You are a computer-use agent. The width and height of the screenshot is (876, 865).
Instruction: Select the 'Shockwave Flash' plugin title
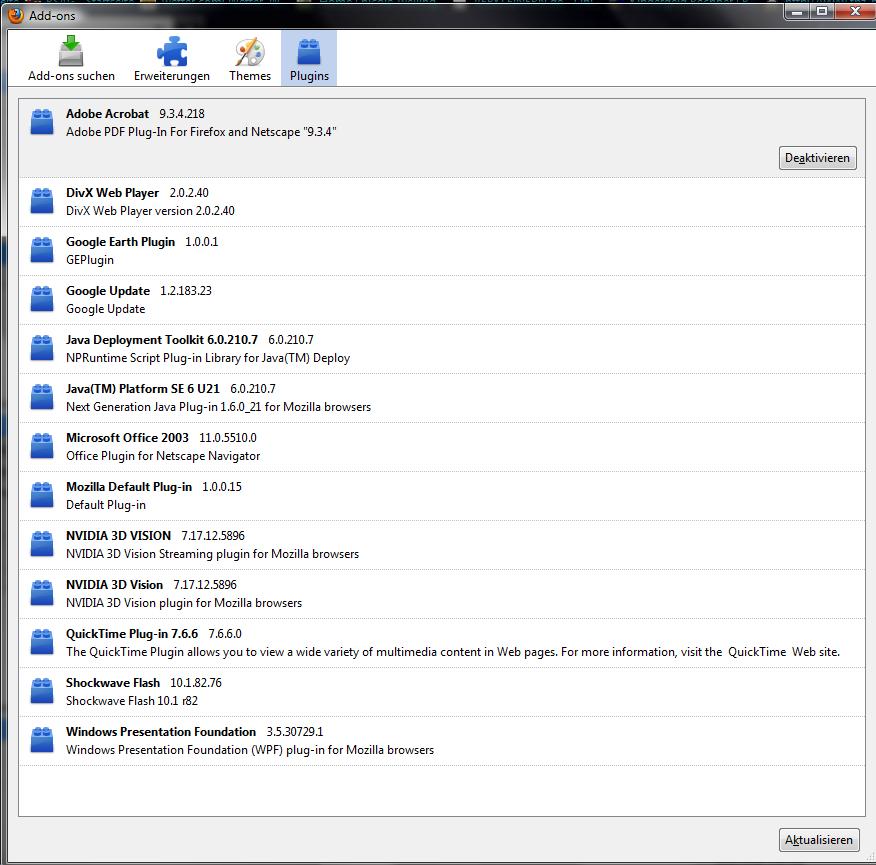[113, 683]
